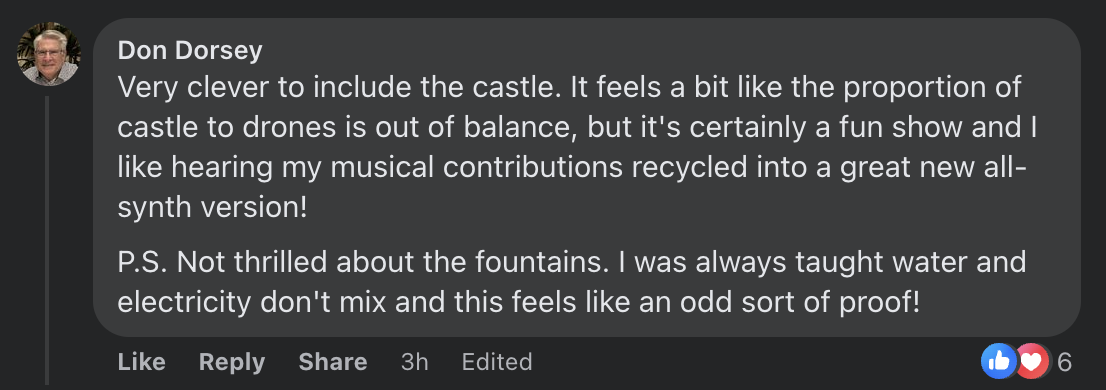This screenshot has height=390, width=1106.
Task: Click the 'synth version!' text line
Action: [212, 207]
